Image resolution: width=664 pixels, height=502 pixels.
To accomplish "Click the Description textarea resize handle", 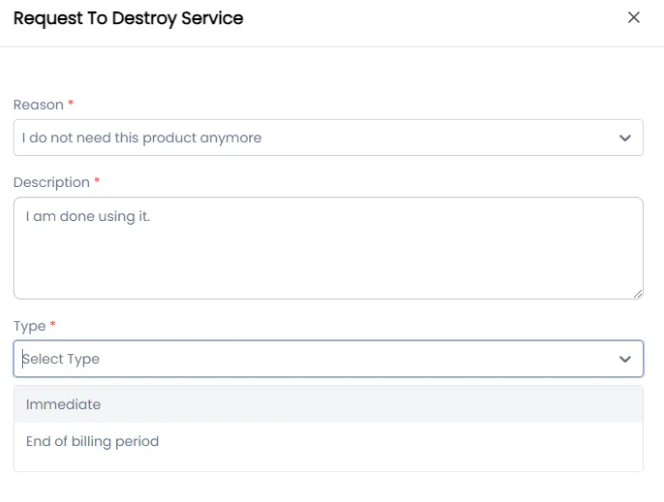I will [x=637, y=293].
